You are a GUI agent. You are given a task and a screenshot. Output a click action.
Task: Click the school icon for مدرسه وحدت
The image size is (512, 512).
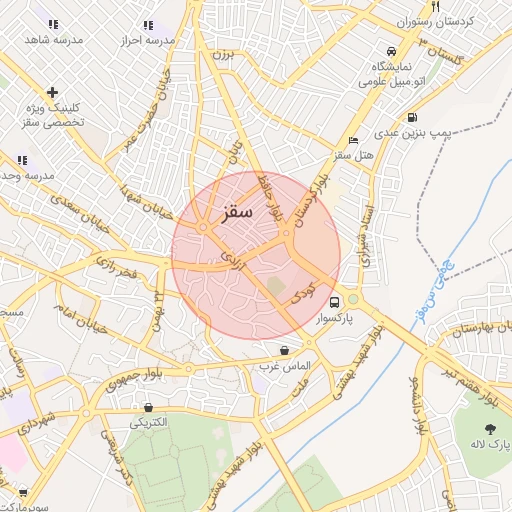click(x=22, y=161)
